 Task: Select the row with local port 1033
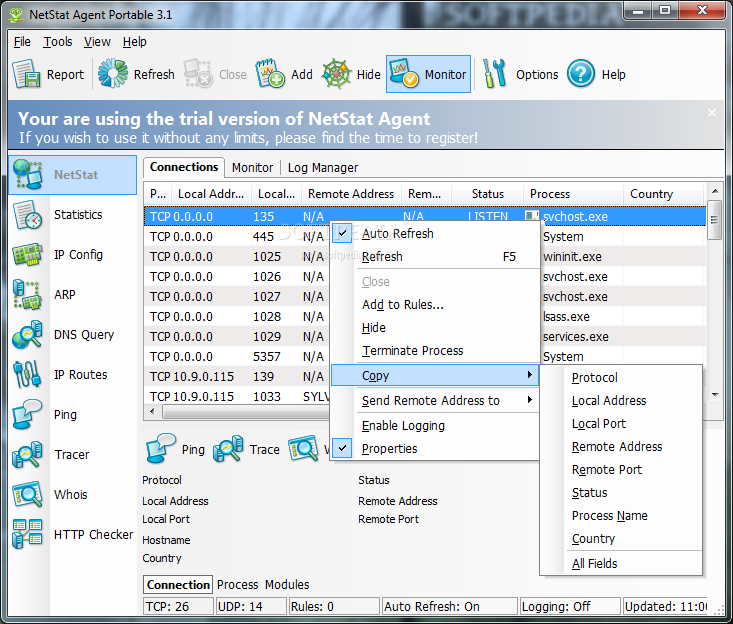point(425,396)
